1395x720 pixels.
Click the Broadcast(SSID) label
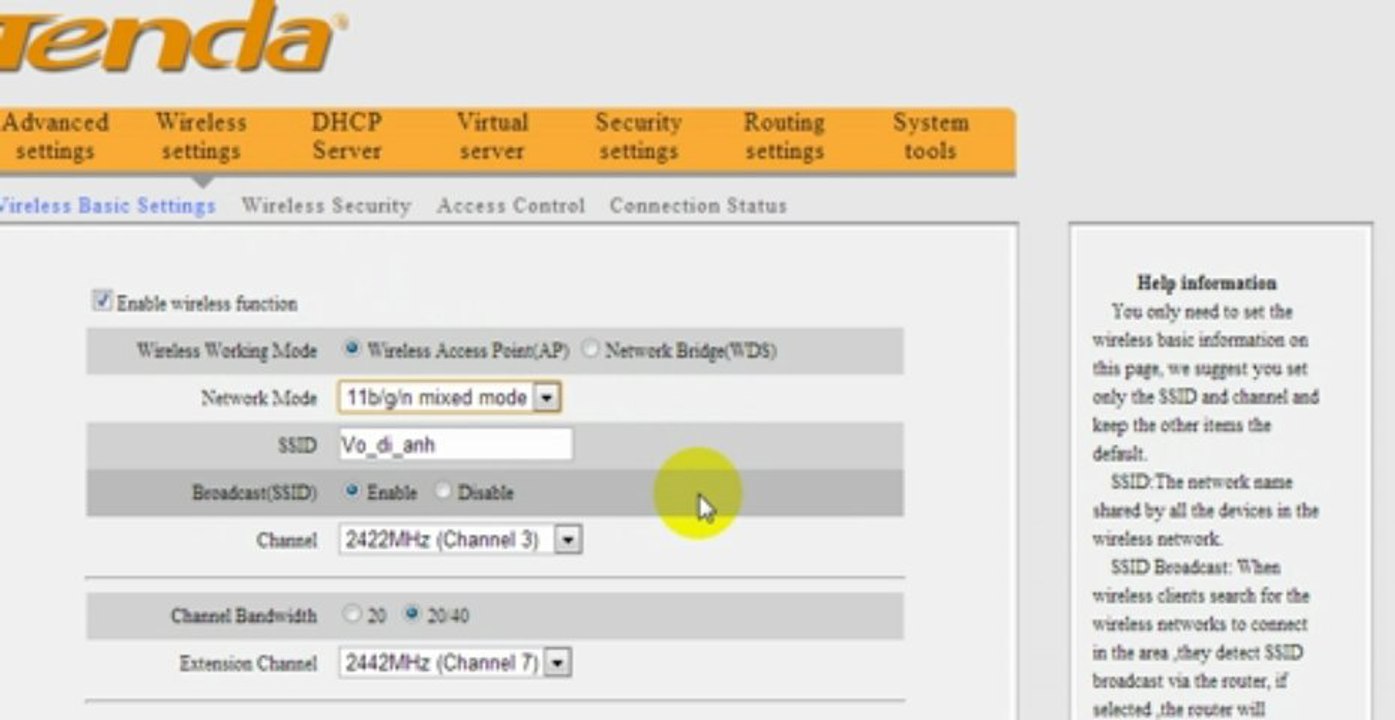click(x=254, y=493)
